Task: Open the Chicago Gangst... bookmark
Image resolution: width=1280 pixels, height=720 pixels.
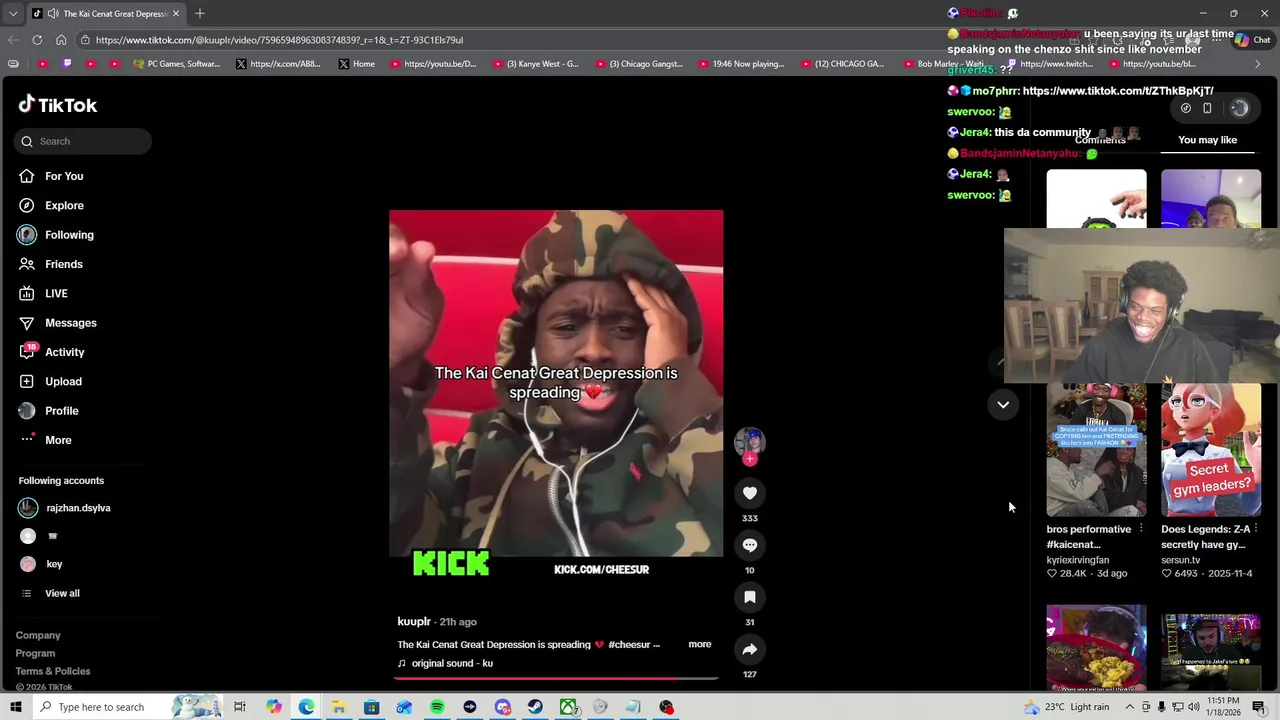Action: point(639,64)
